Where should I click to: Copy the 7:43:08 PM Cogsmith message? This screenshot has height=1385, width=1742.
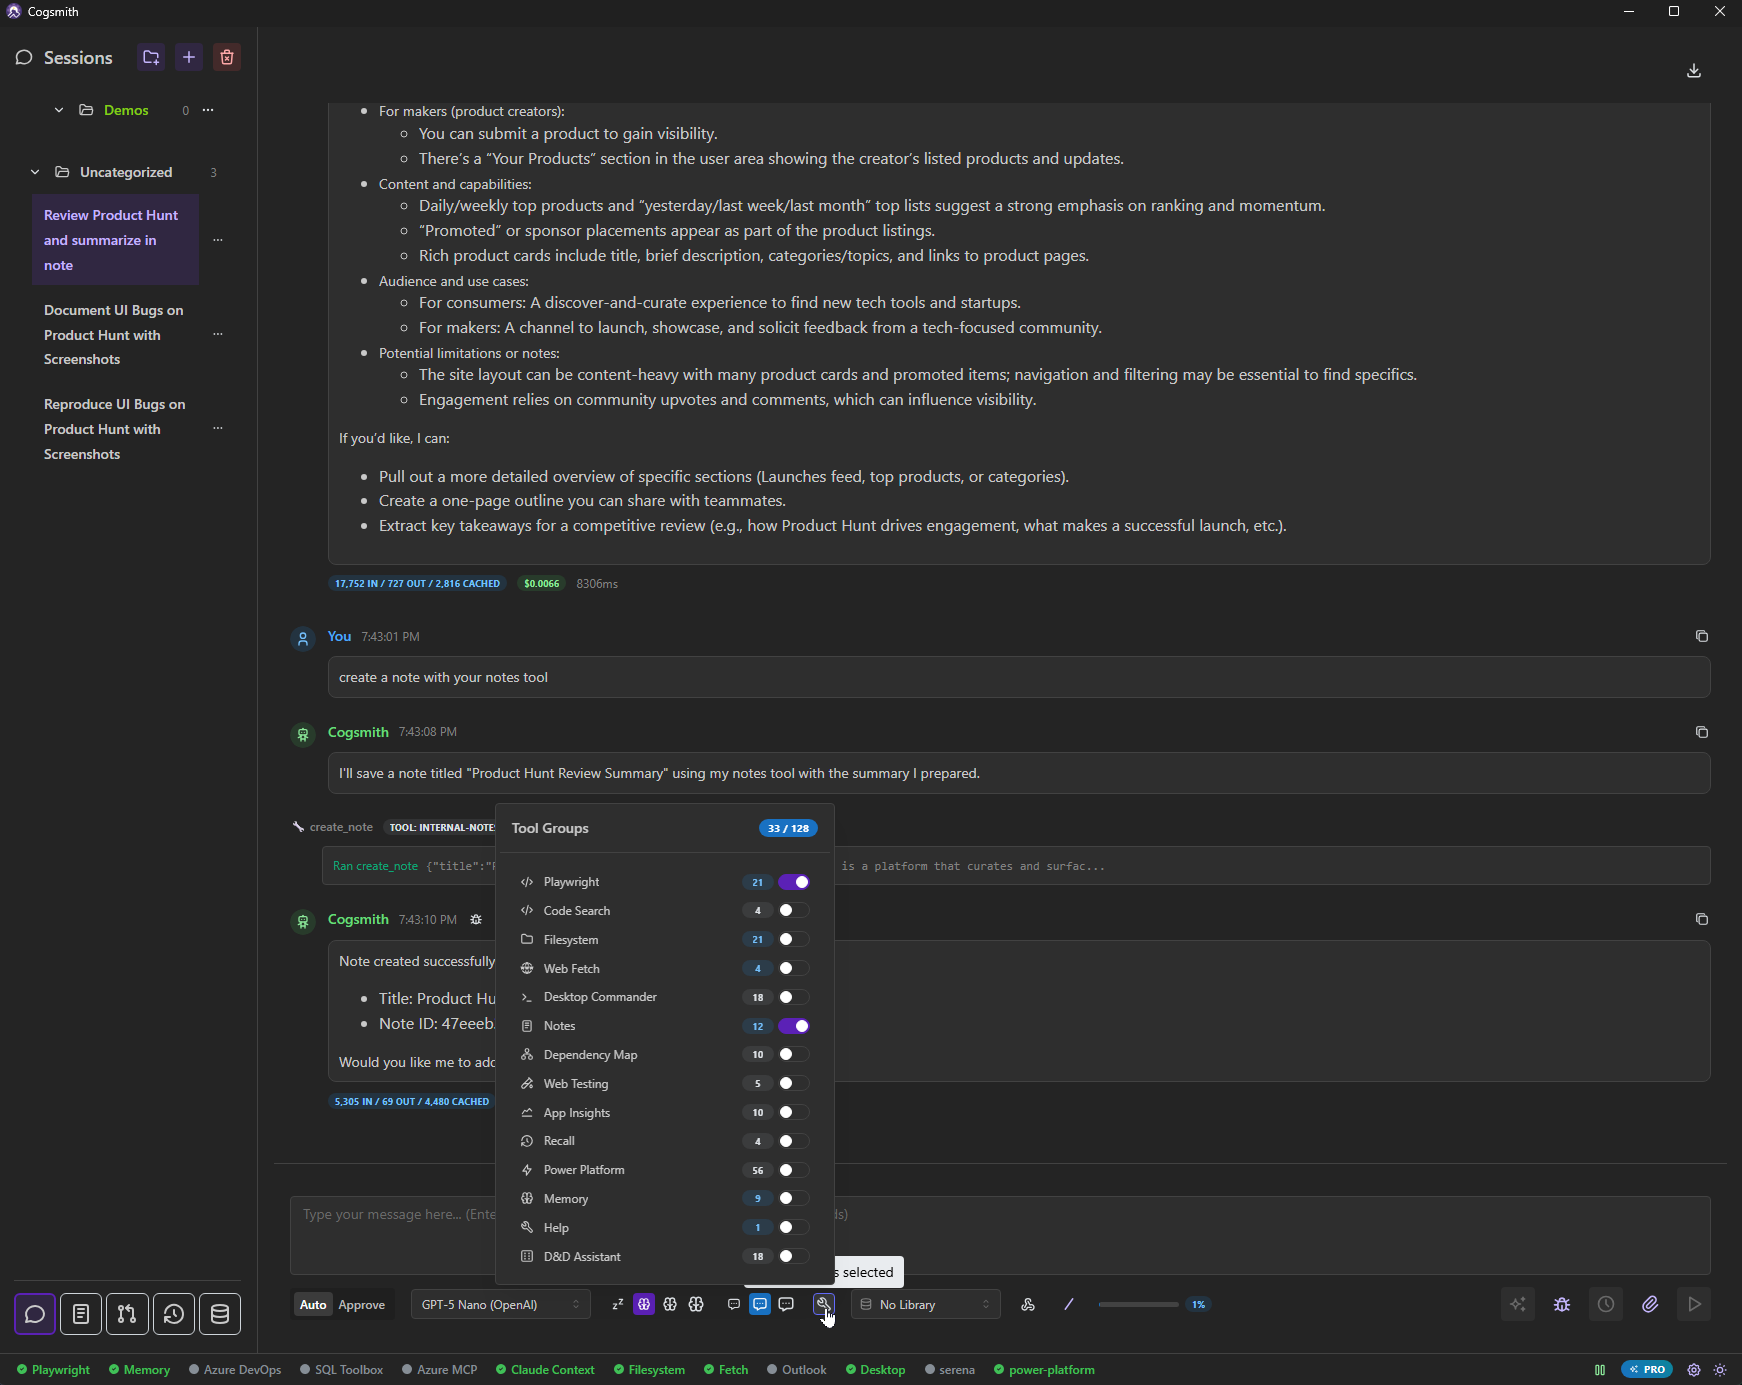click(x=1702, y=732)
